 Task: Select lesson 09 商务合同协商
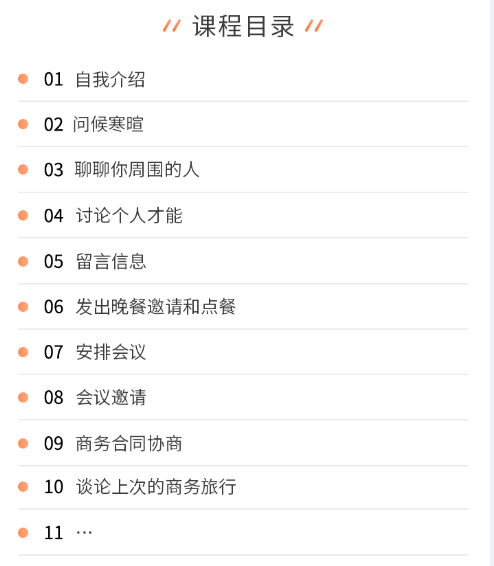(x=243, y=443)
